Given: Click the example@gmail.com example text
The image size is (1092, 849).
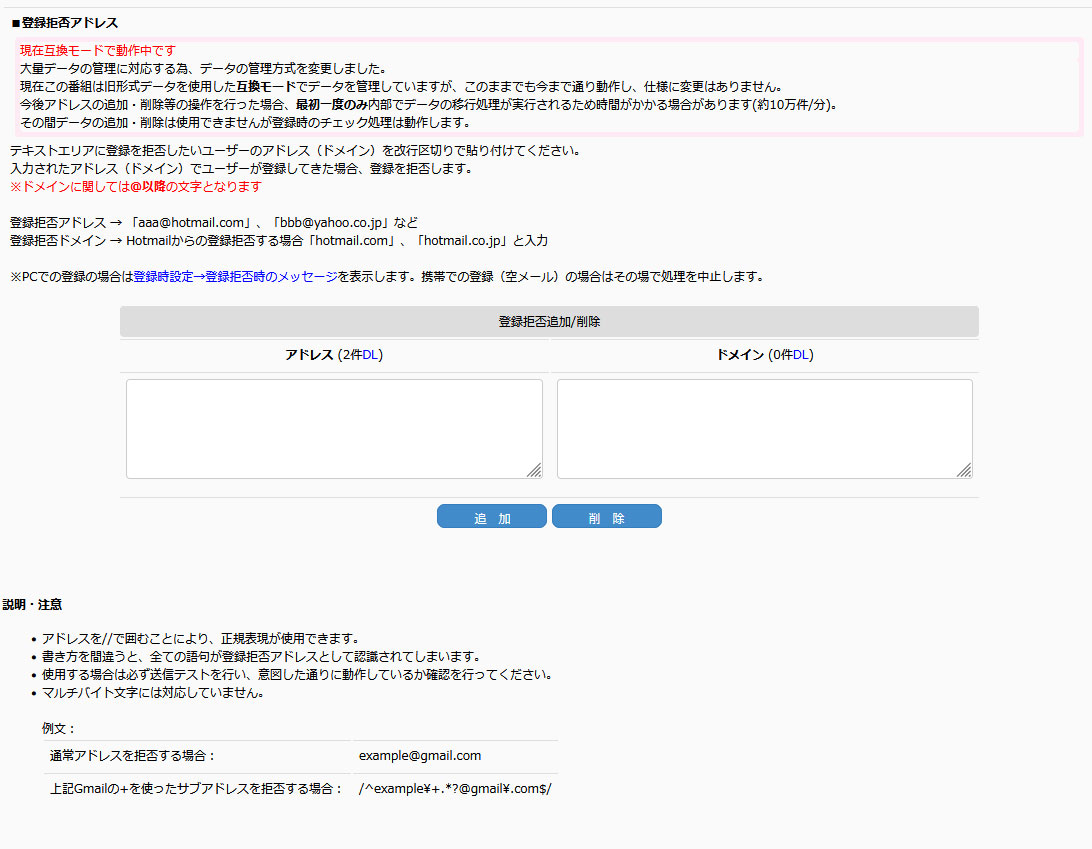Looking at the screenshot, I should point(420,756).
